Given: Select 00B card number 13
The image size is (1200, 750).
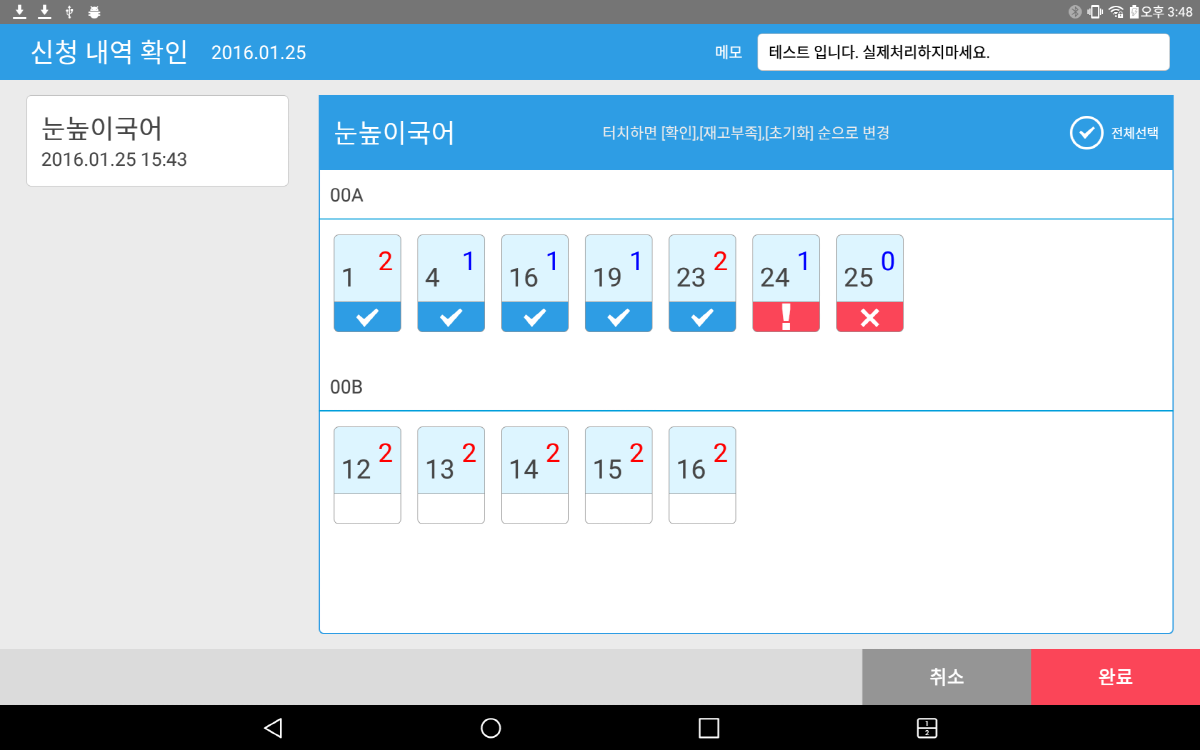Looking at the screenshot, I should [451, 475].
